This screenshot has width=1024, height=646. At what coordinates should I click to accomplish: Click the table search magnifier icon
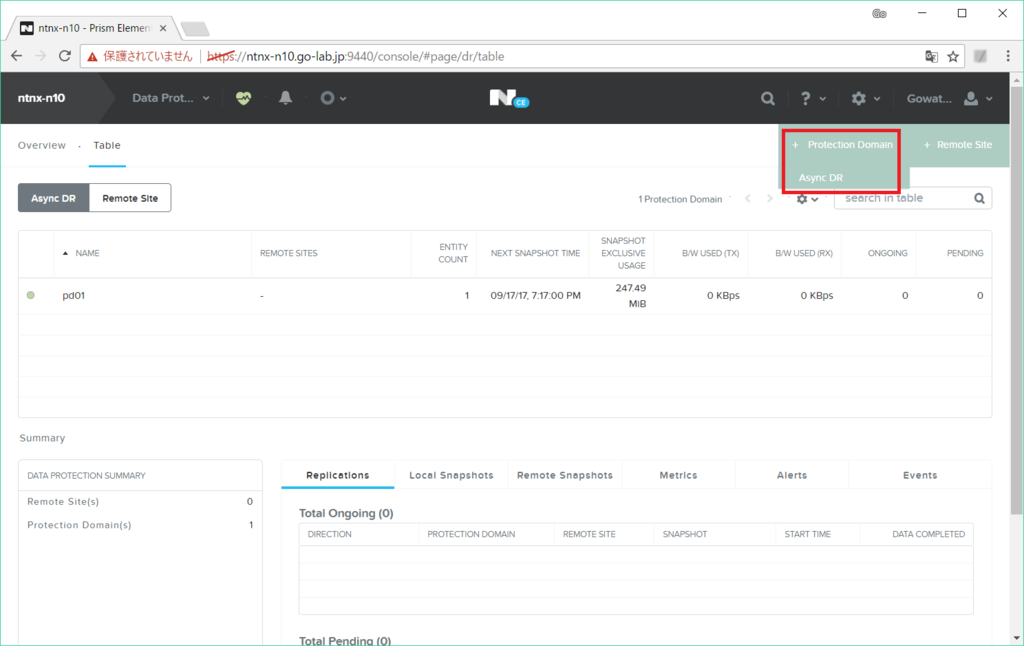pyautogui.click(x=980, y=199)
